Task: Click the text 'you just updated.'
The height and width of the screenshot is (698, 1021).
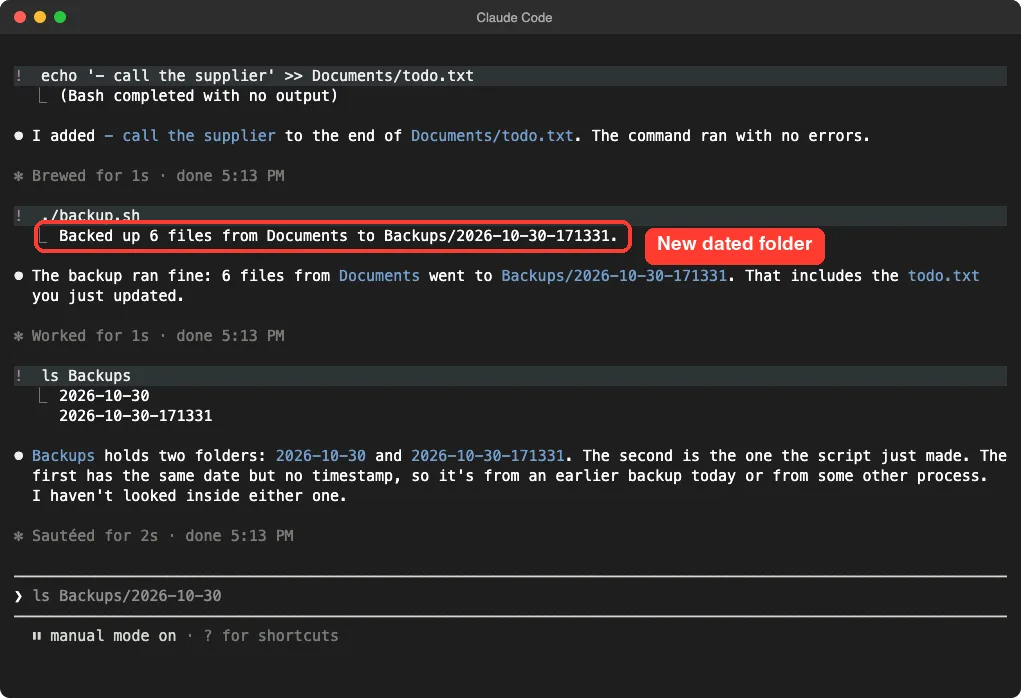Action: (108, 296)
